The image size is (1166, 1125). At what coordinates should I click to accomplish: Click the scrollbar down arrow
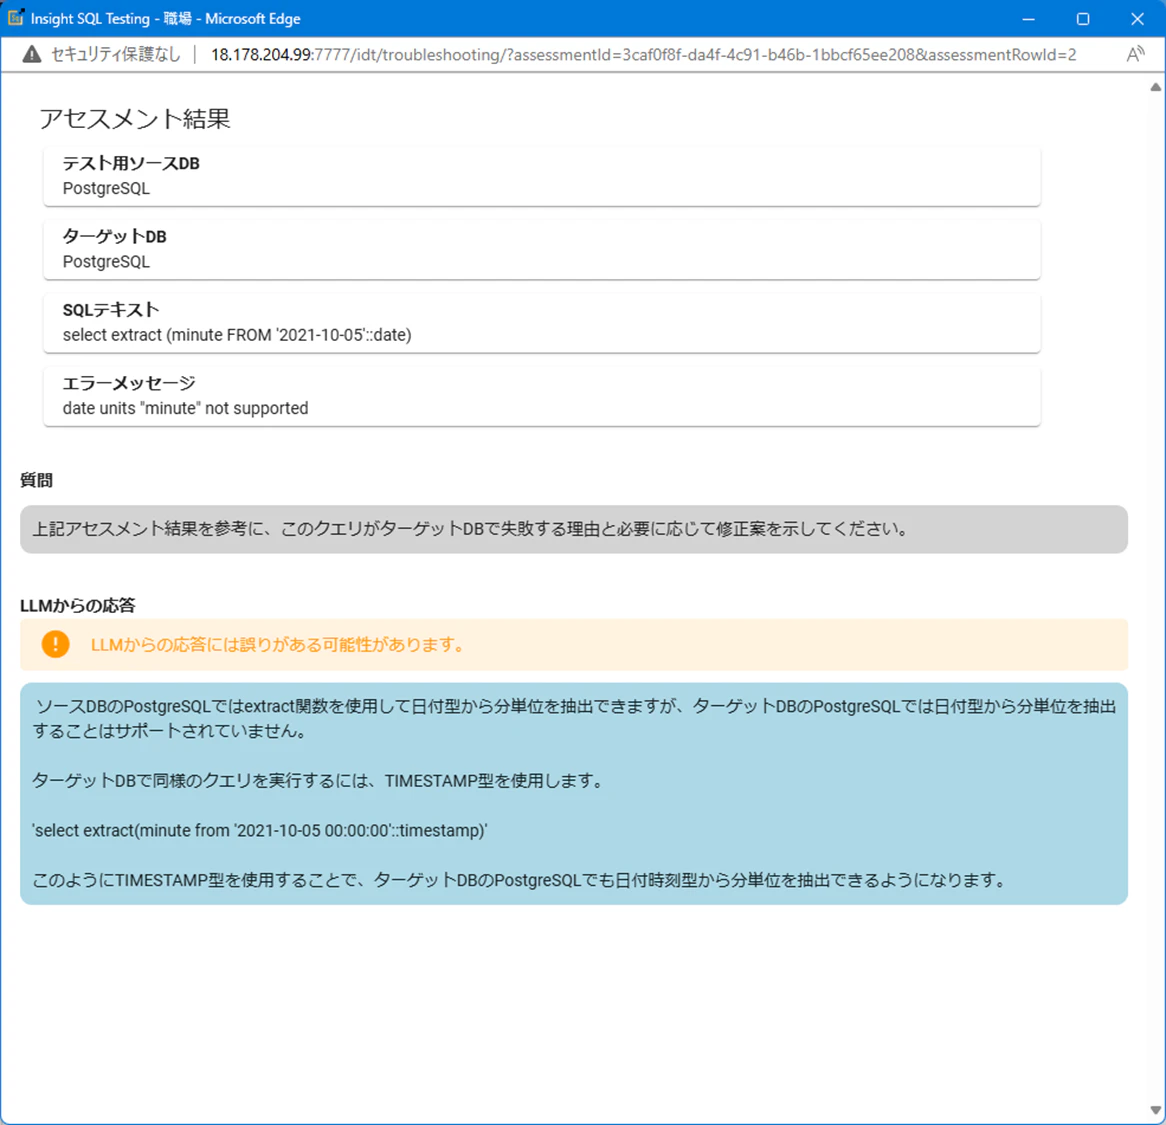1156,1110
